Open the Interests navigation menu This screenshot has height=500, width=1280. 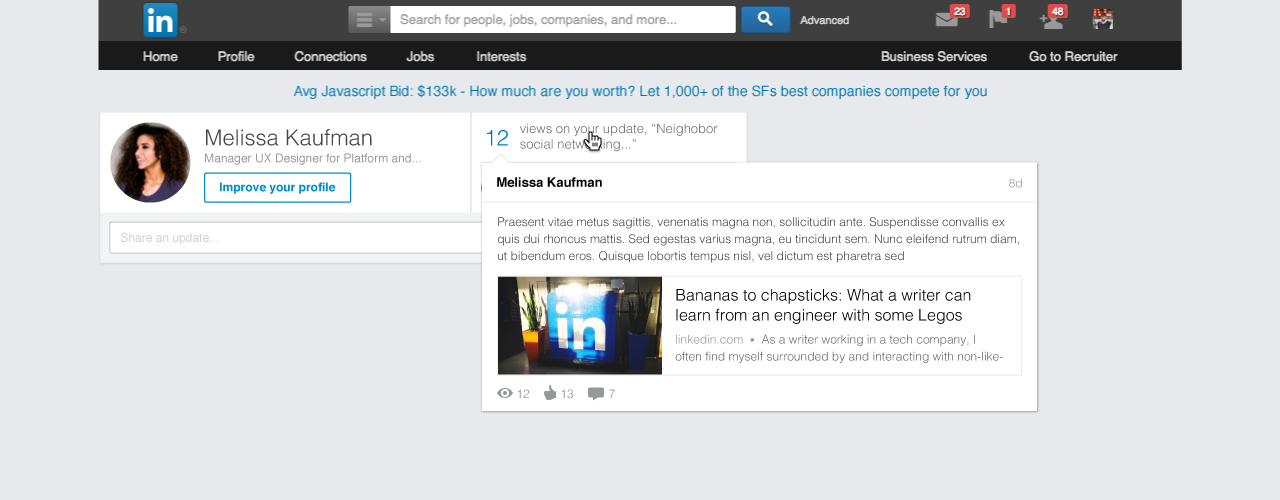501,56
